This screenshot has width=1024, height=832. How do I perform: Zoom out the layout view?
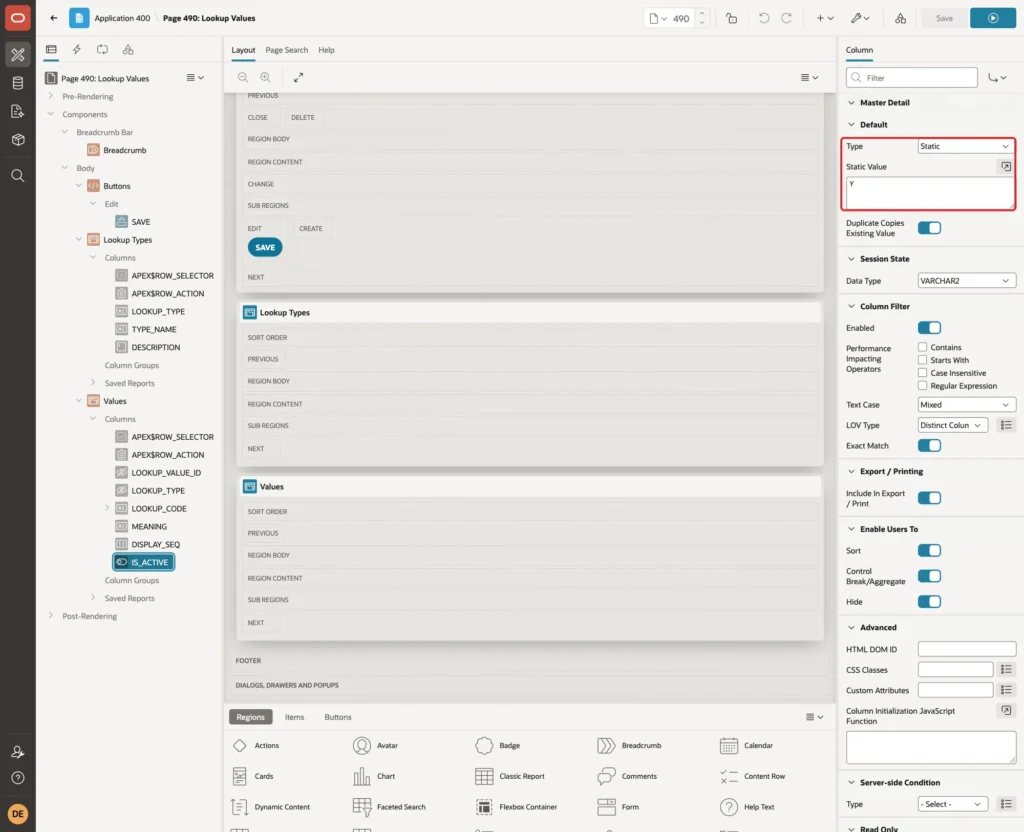(x=243, y=78)
